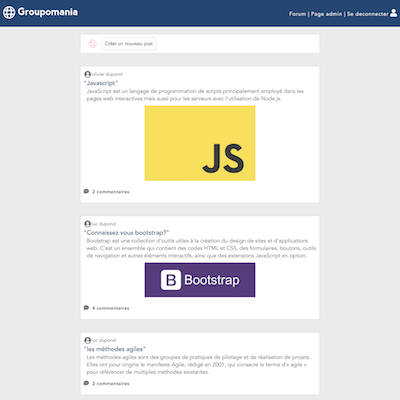View the 4 commentaires on bootstrap post
400x400 pixels.
[x=111, y=308]
